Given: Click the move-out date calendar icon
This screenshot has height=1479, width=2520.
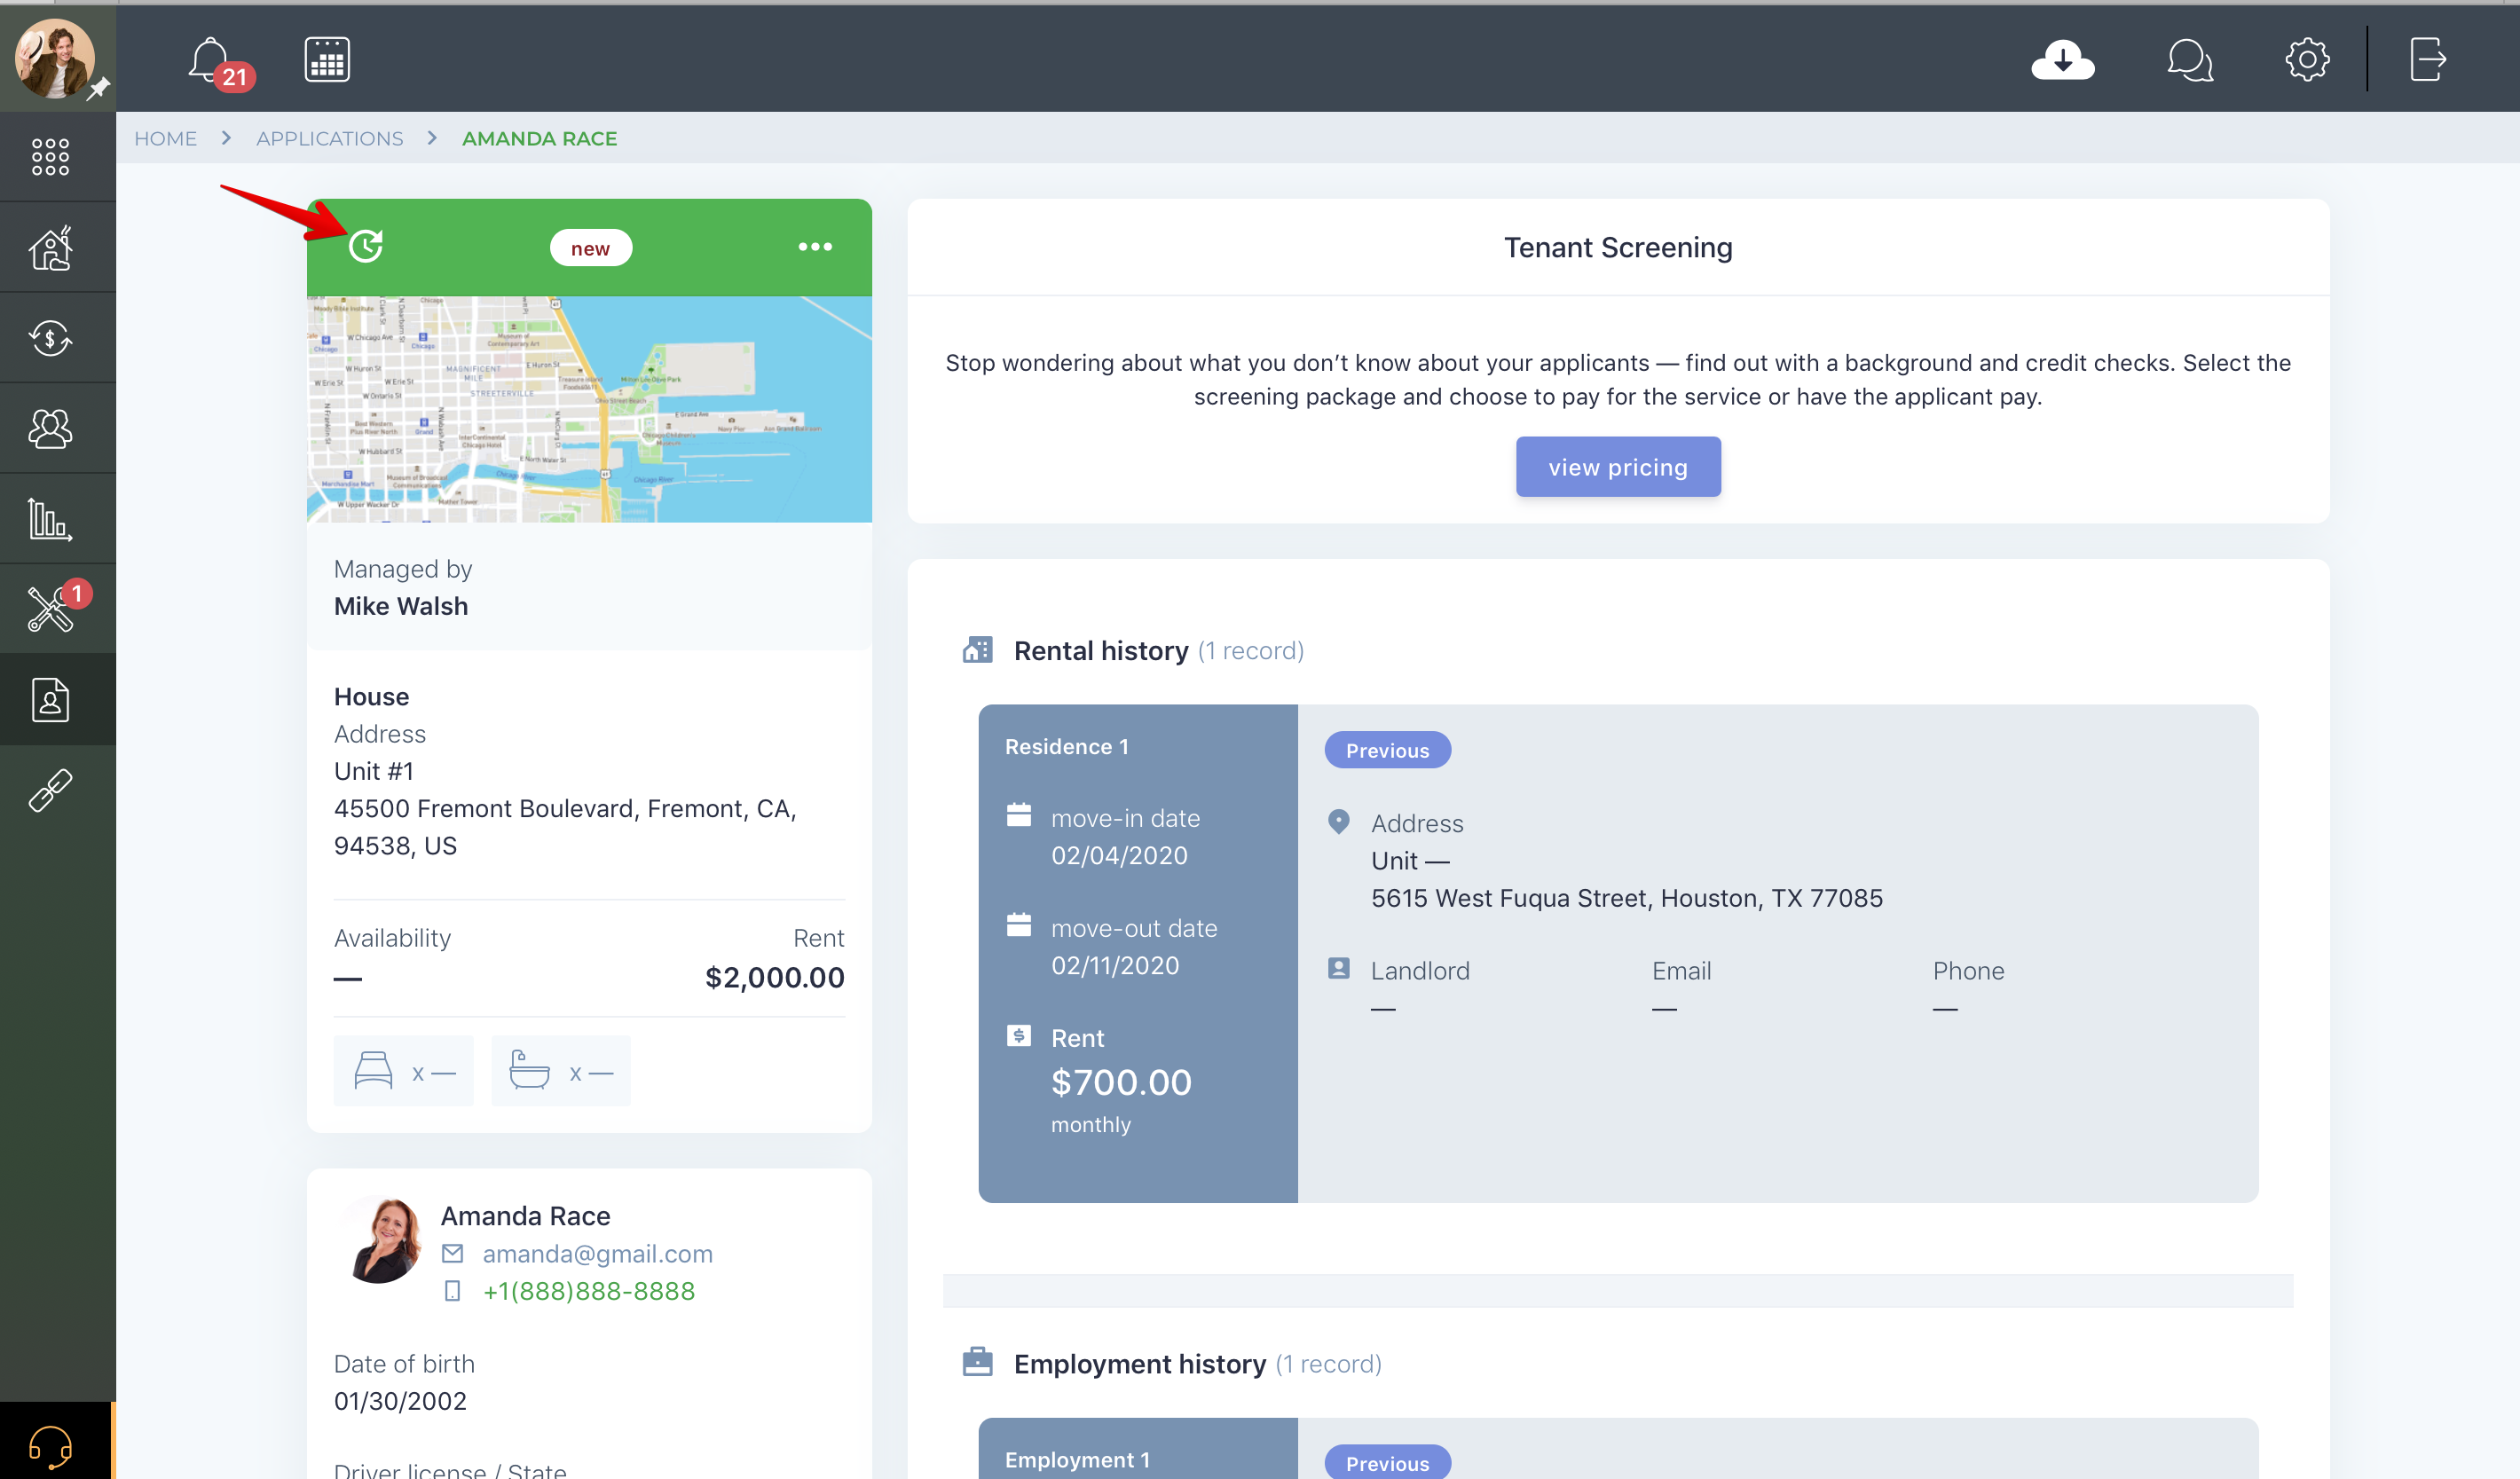Looking at the screenshot, I should coord(1018,925).
